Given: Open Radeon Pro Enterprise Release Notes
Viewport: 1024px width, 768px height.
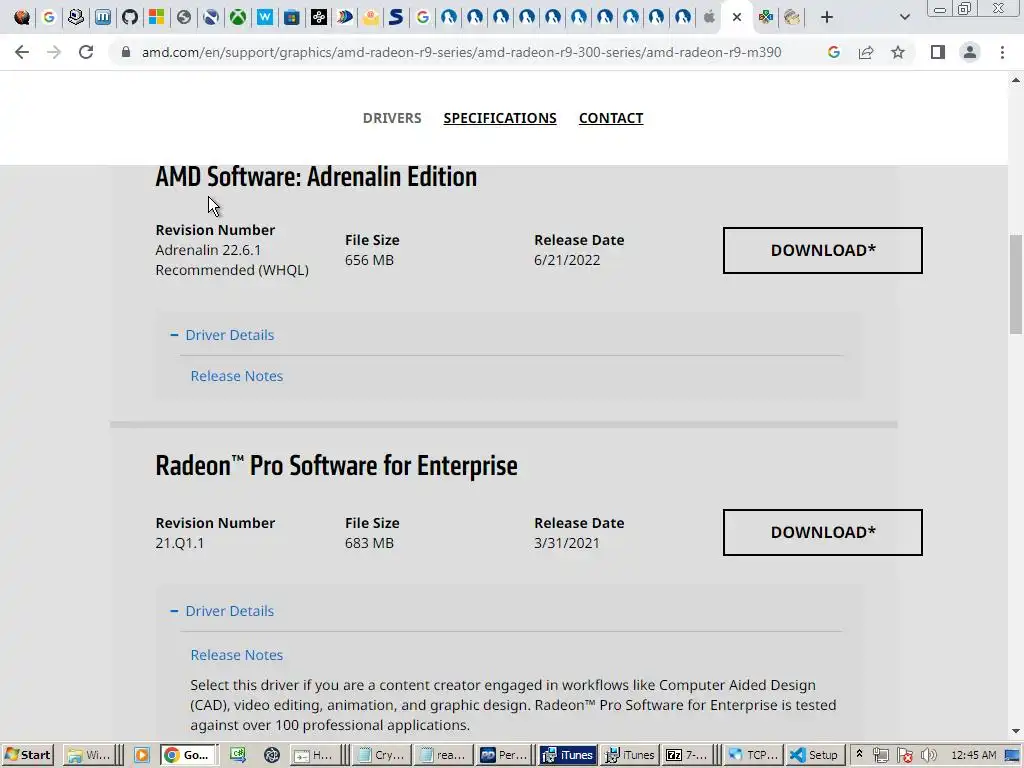Looking at the screenshot, I should point(237,655).
